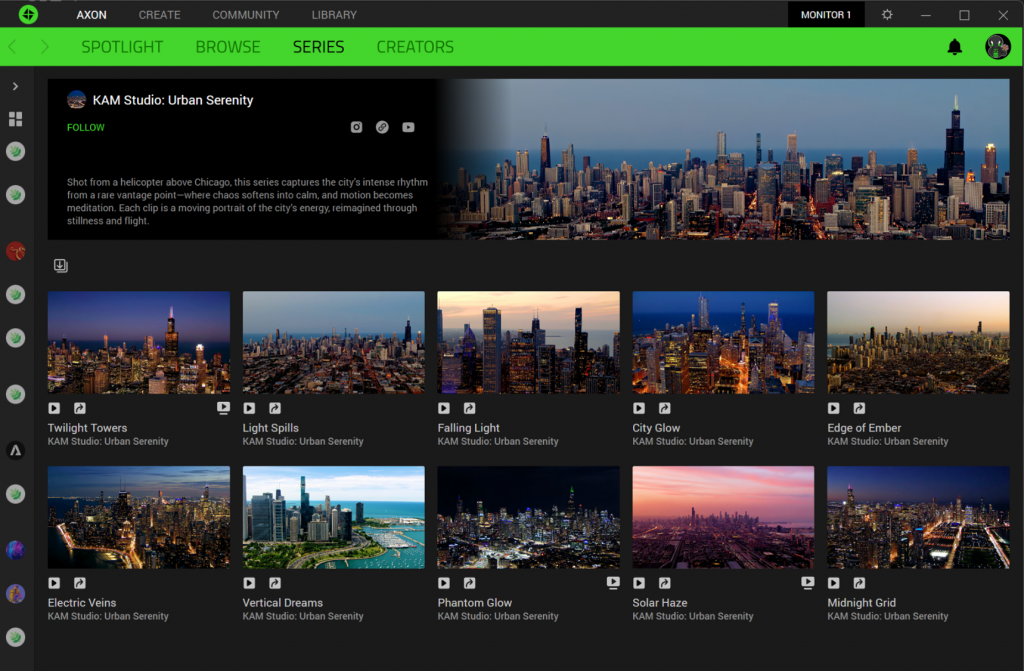Open the Vertical Dreams thumbnail
The height and width of the screenshot is (671, 1024).
click(x=333, y=517)
